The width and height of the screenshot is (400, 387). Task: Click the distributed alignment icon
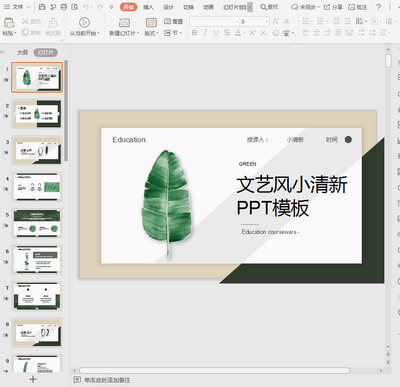click(x=349, y=33)
